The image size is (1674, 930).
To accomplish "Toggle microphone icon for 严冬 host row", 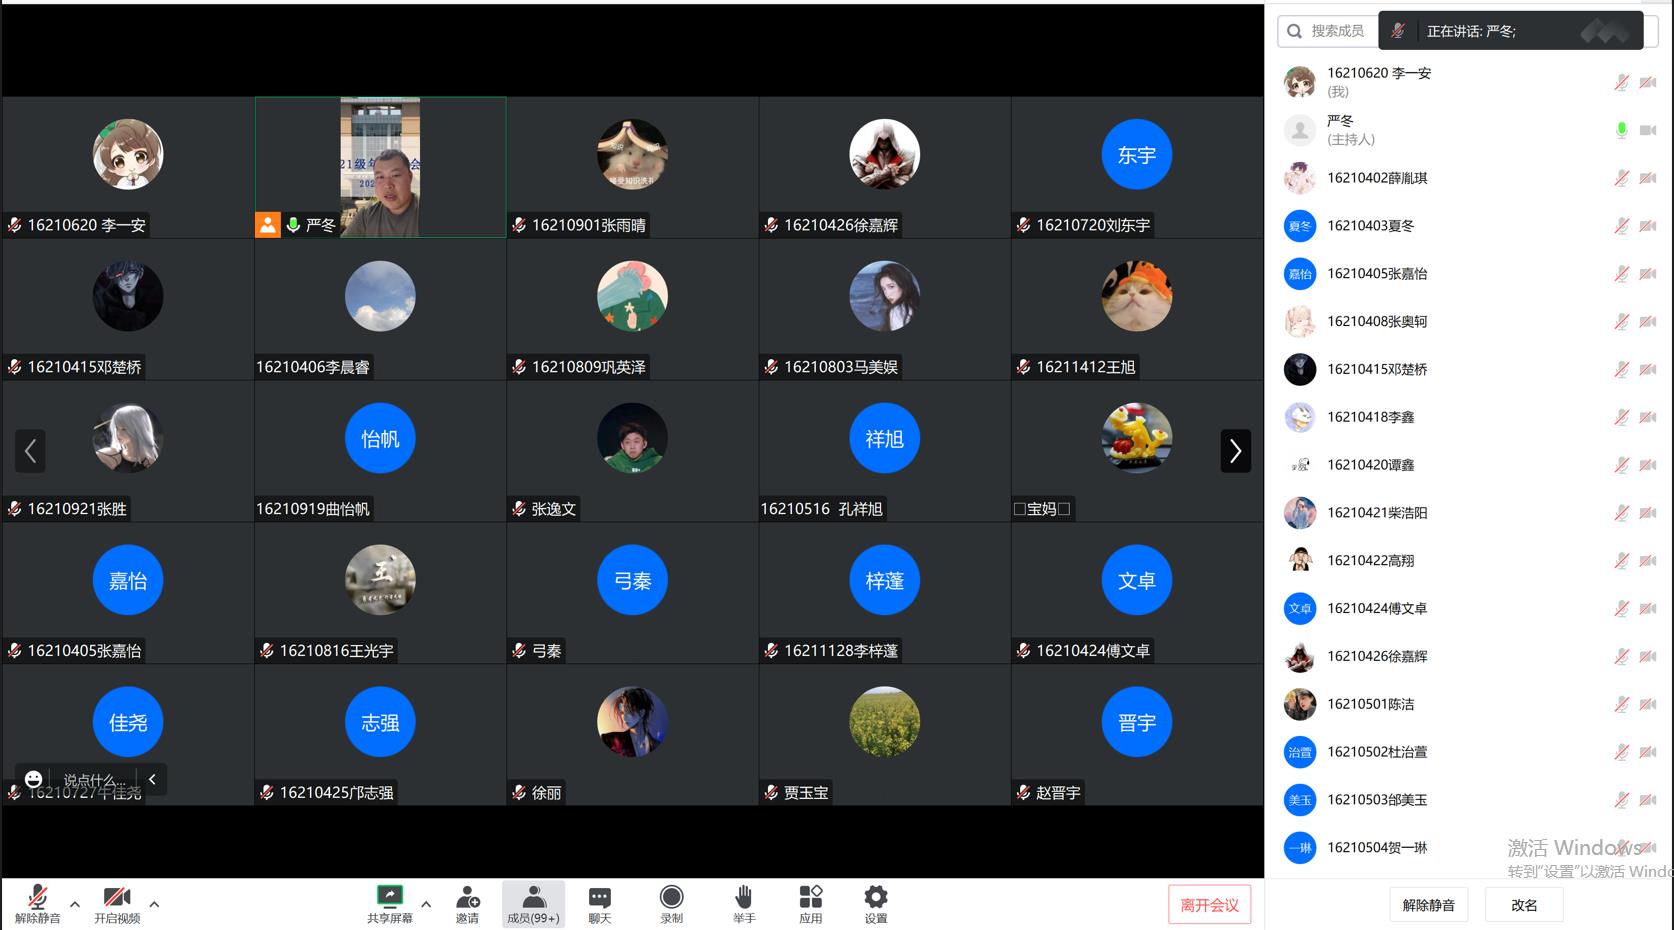I will (x=1621, y=130).
